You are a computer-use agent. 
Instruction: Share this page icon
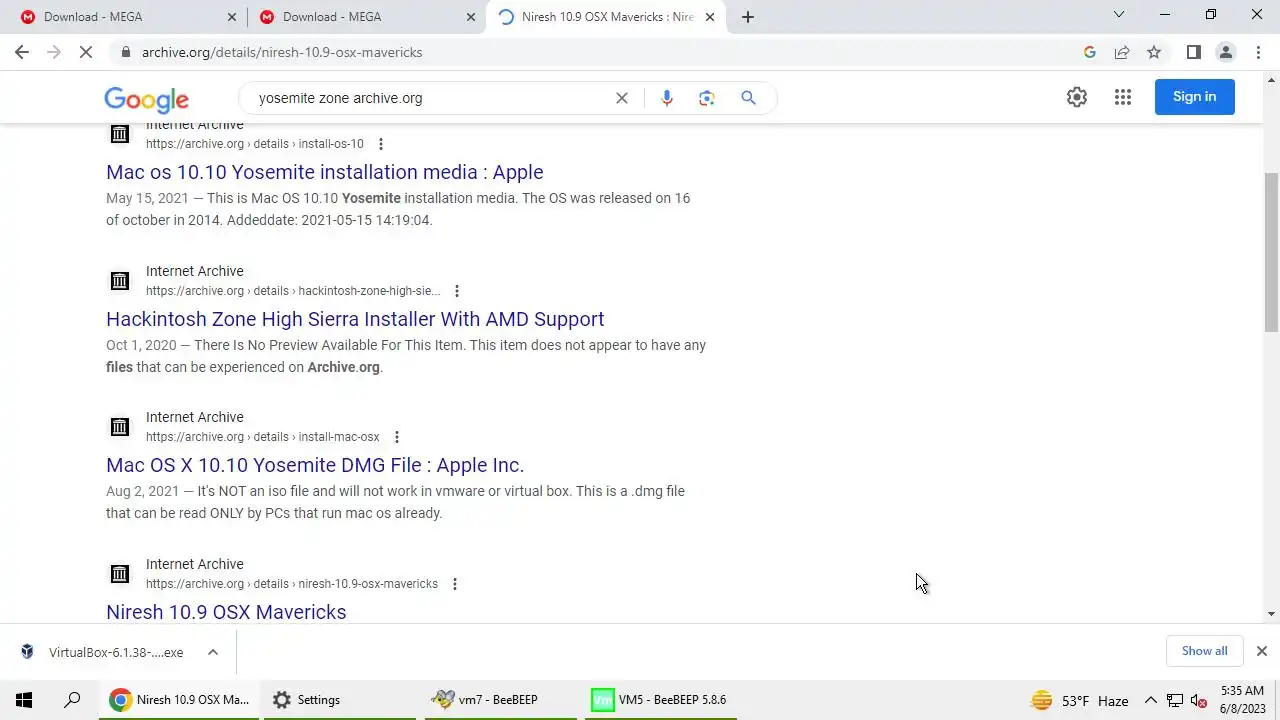pyautogui.click(x=1122, y=52)
